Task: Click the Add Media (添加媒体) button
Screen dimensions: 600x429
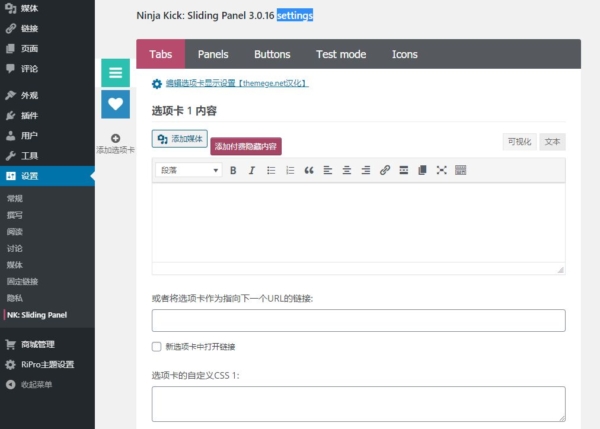Action: click(180, 139)
